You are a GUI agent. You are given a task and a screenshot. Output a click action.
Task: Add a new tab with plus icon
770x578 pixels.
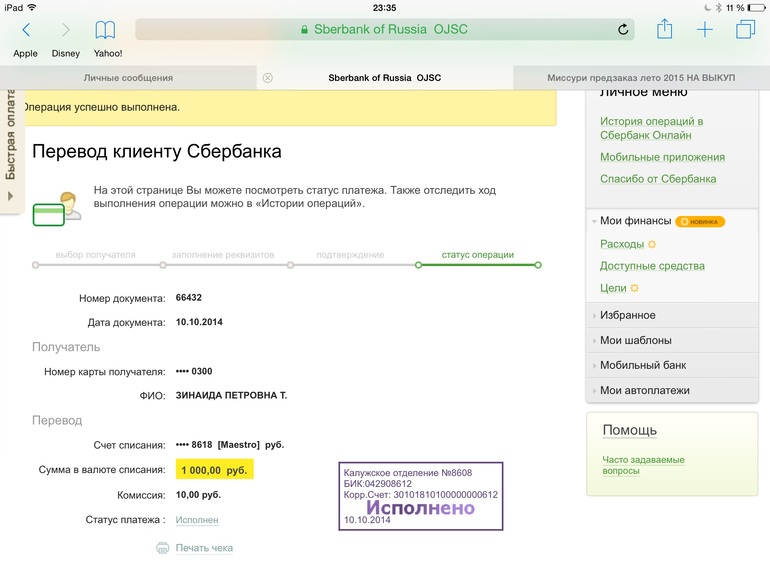pyautogui.click(x=705, y=29)
